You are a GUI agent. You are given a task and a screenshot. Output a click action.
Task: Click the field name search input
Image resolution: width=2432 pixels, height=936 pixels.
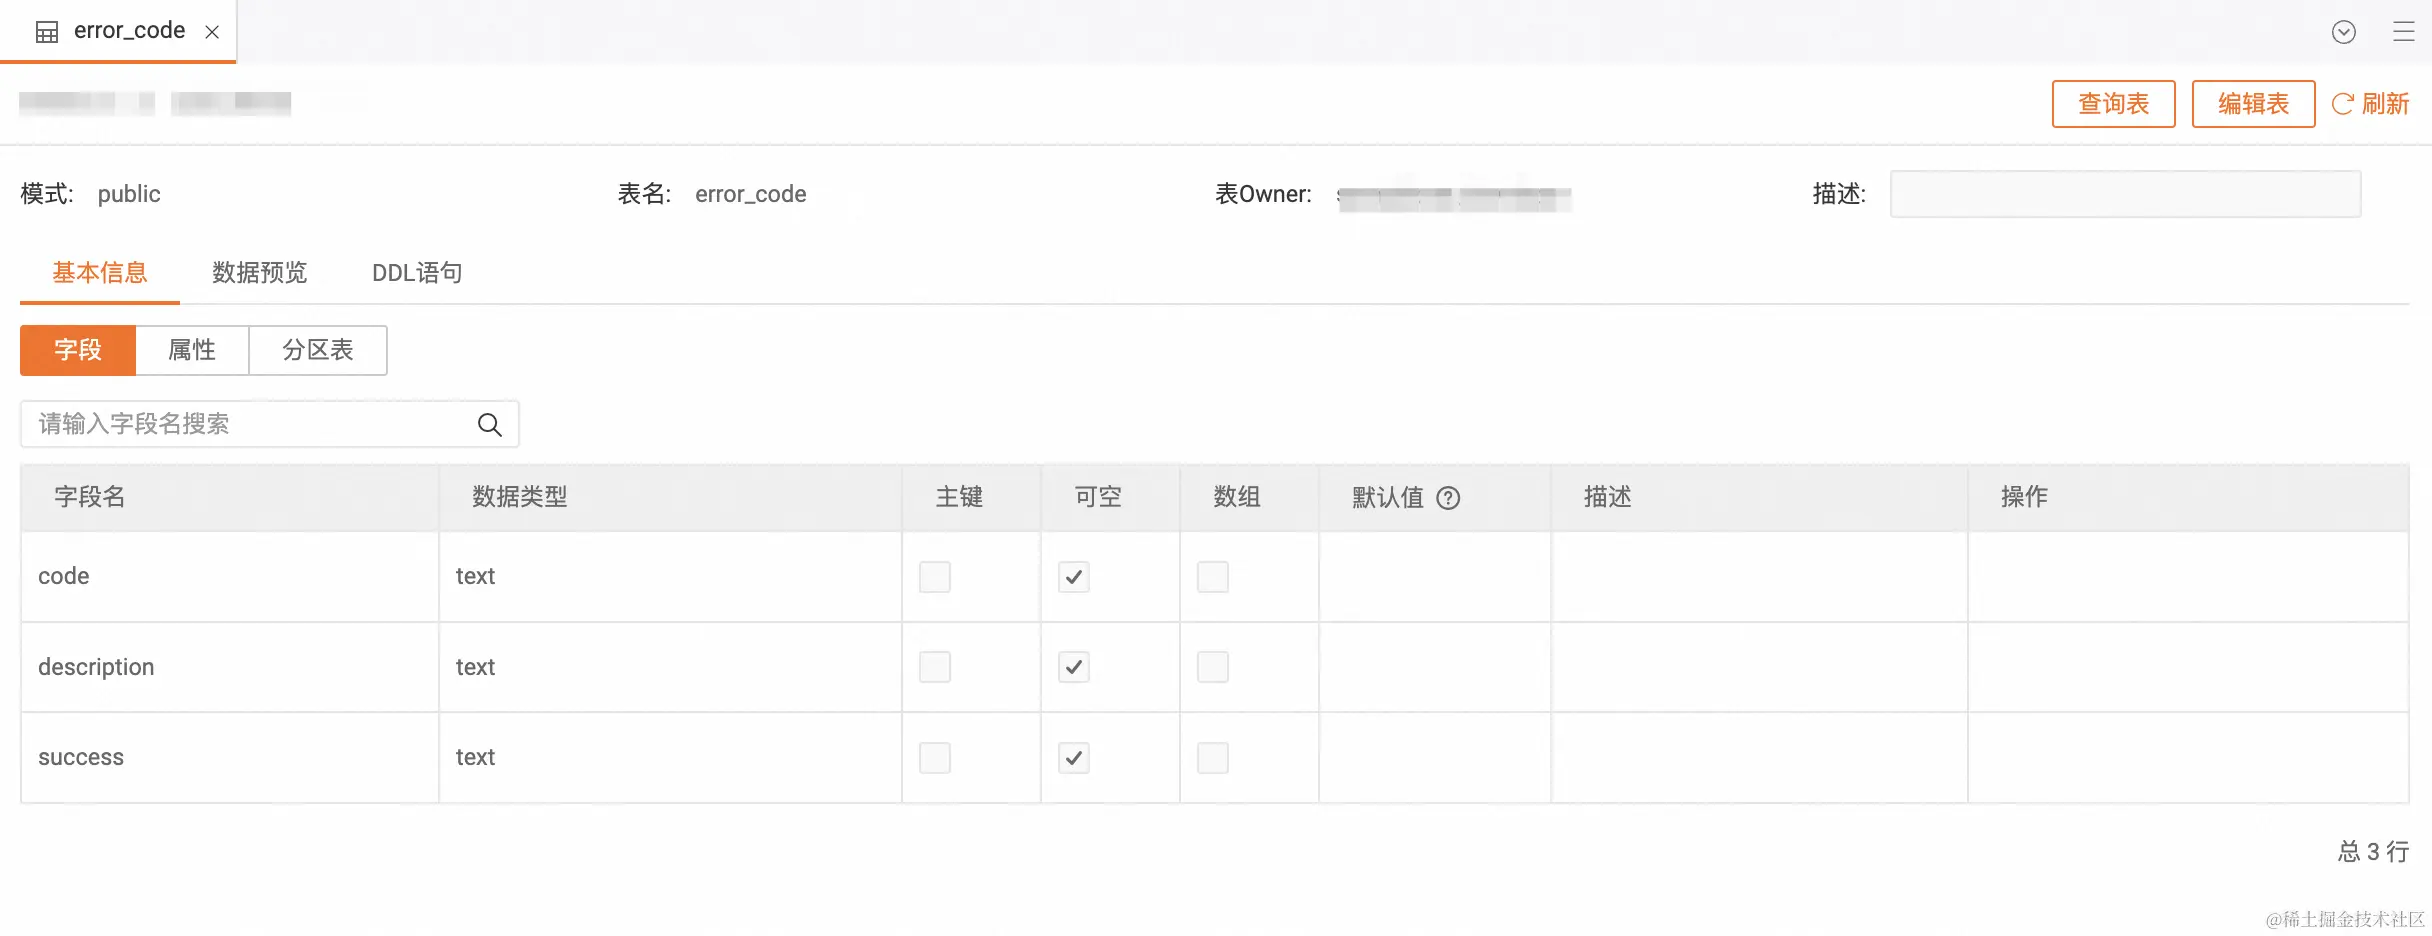[x=250, y=425]
